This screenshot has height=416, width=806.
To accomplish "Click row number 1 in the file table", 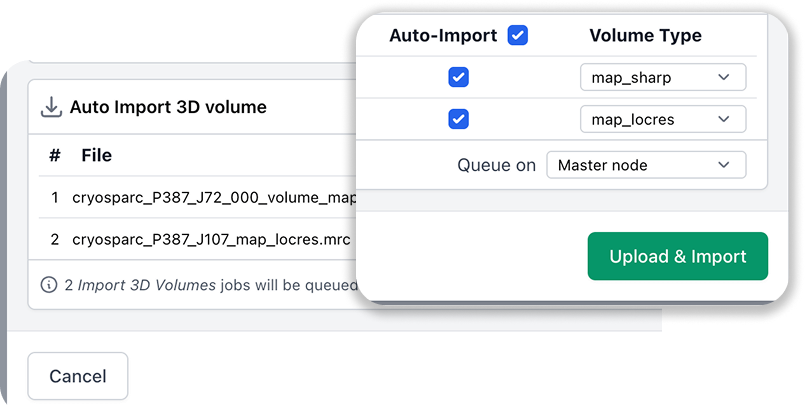I will coord(55,198).
